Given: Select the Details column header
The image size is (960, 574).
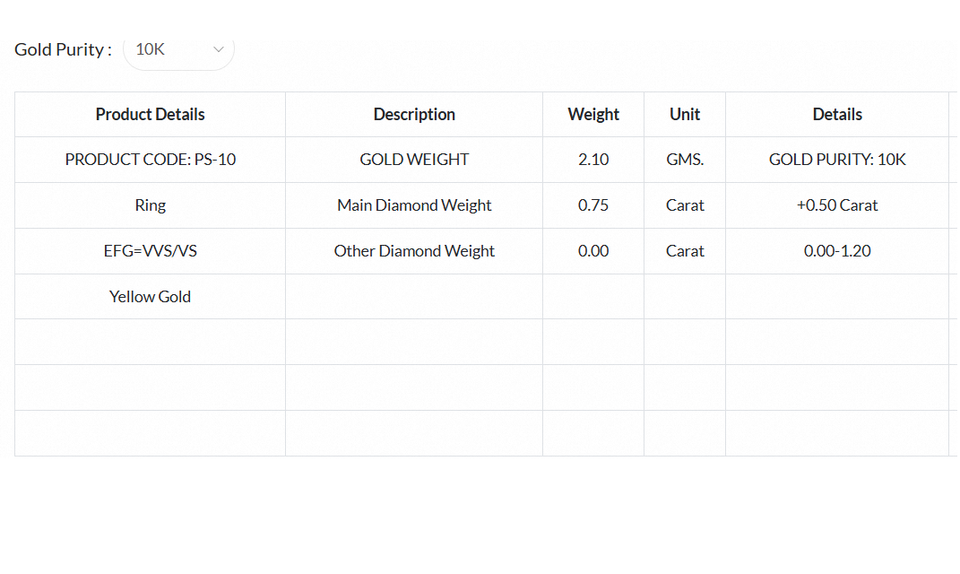Looking at the screenshot, I should pos(837,114).
